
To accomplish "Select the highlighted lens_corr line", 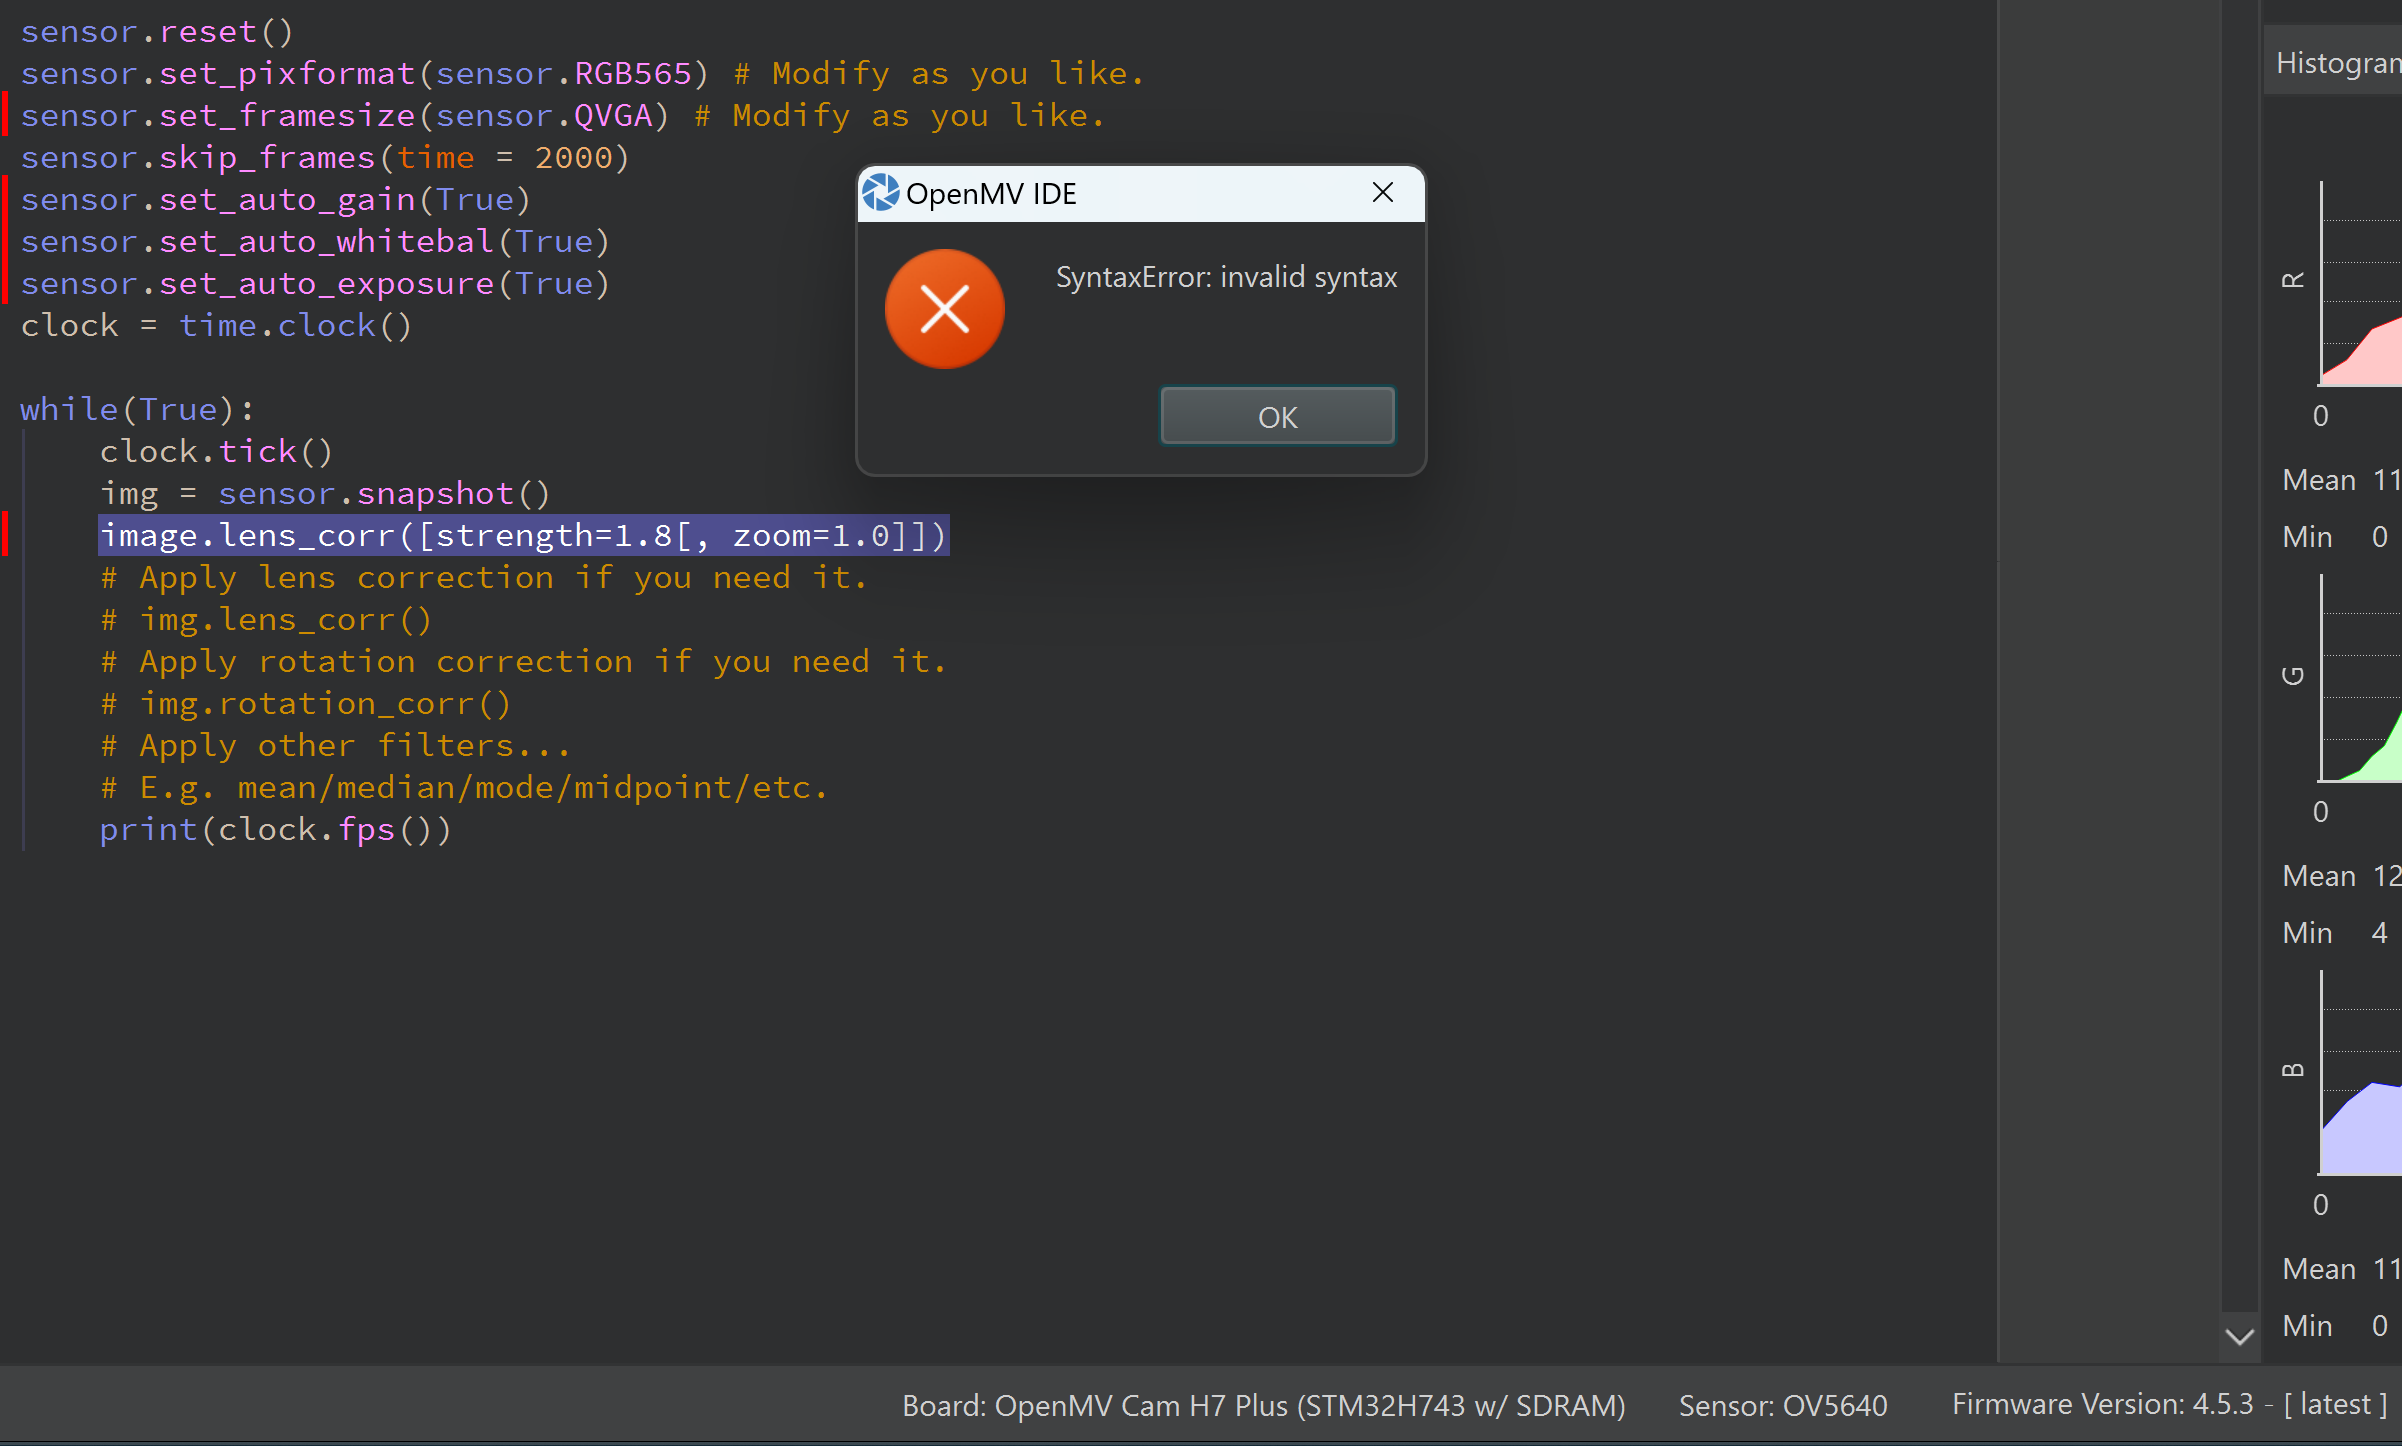I will click(x=523, y=533).
